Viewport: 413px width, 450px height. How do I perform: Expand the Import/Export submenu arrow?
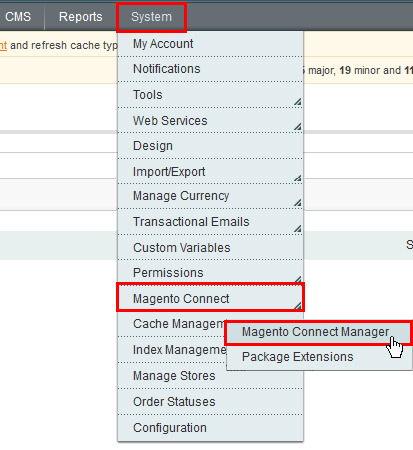[x=298, y=178]
